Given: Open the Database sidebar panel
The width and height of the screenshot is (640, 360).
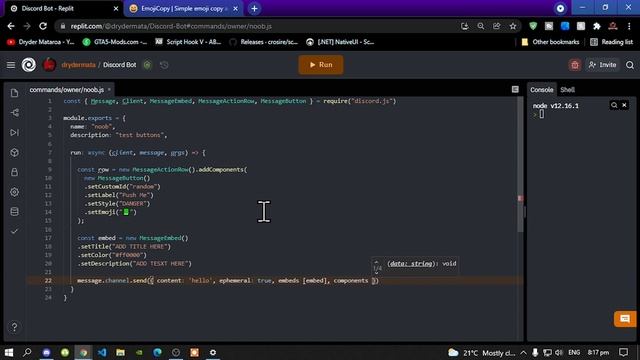Looking at the screenshot, I should coord(15,211).
